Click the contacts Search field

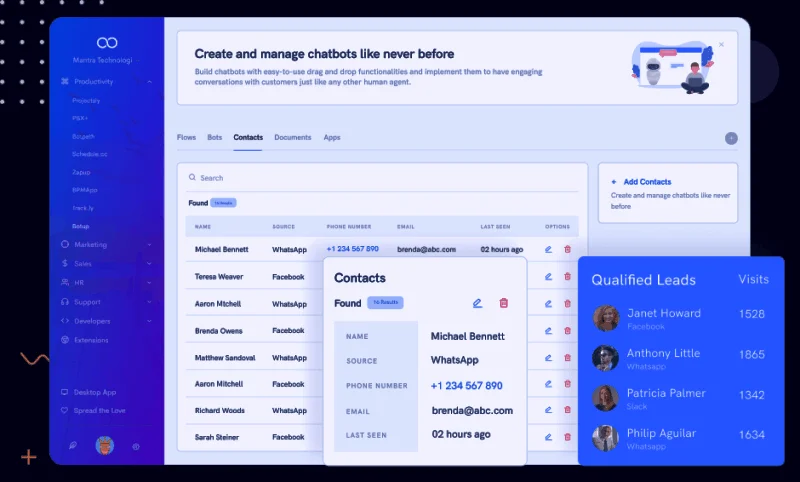tap(383, 178)
